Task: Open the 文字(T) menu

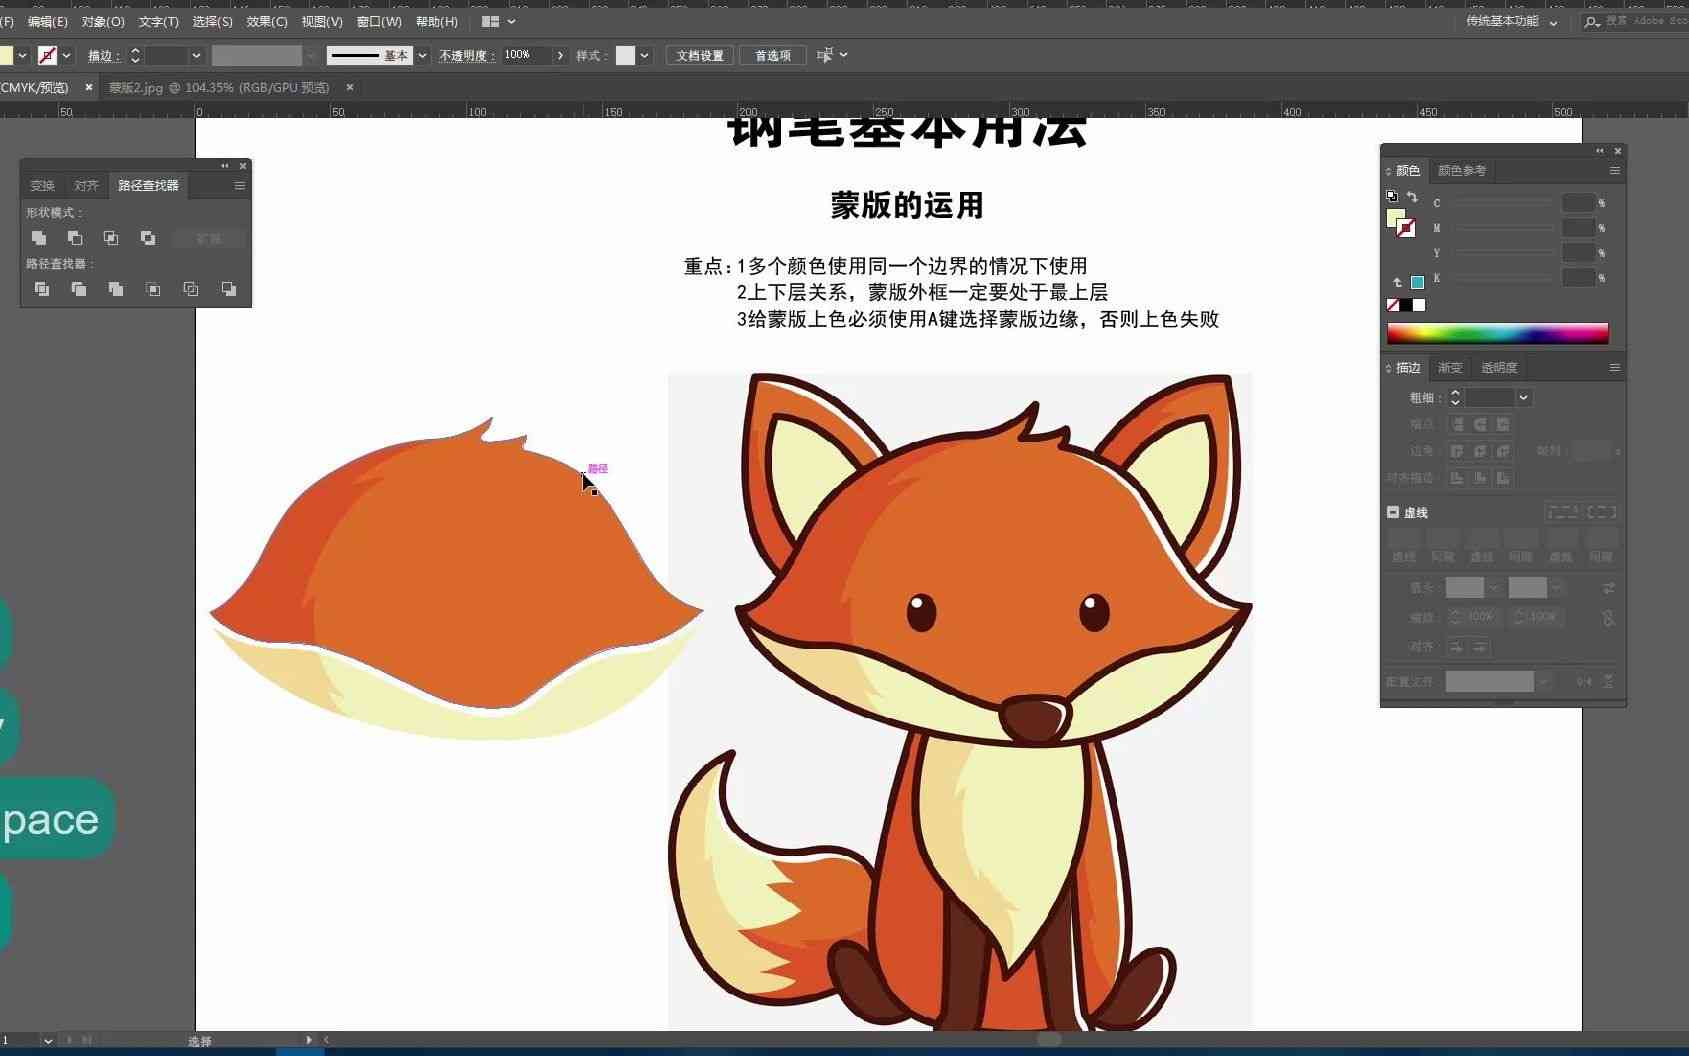Action: click(158, 21)
